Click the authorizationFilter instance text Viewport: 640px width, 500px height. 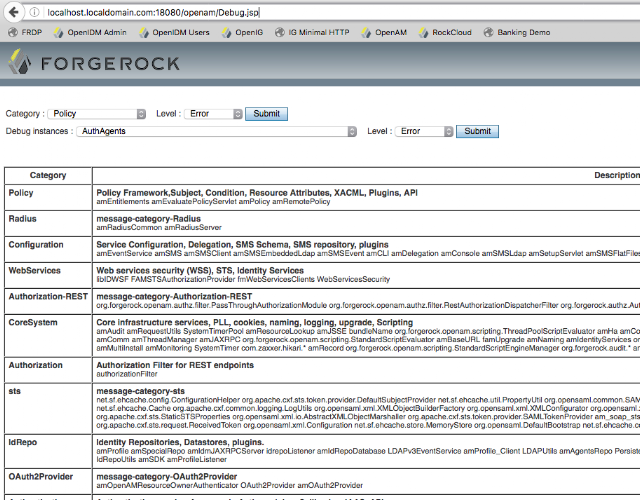click(x=127, y=374)
